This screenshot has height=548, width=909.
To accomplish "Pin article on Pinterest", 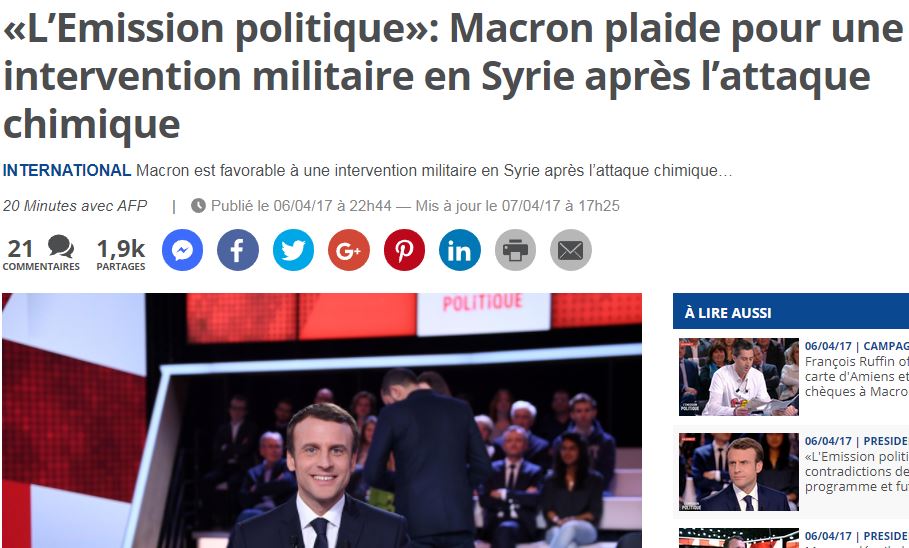I will point(404,250).
